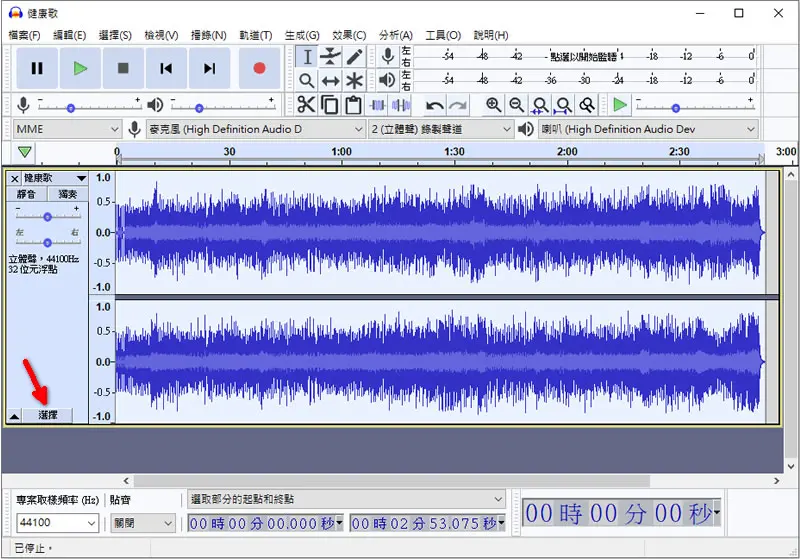Click the Play-at-speed green button
The image size is (800, 559).
(620, 105)
